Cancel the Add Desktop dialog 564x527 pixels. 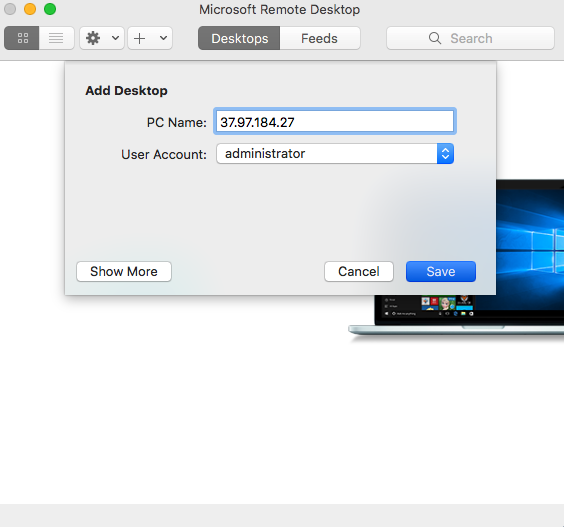click(x=359, y=272)
